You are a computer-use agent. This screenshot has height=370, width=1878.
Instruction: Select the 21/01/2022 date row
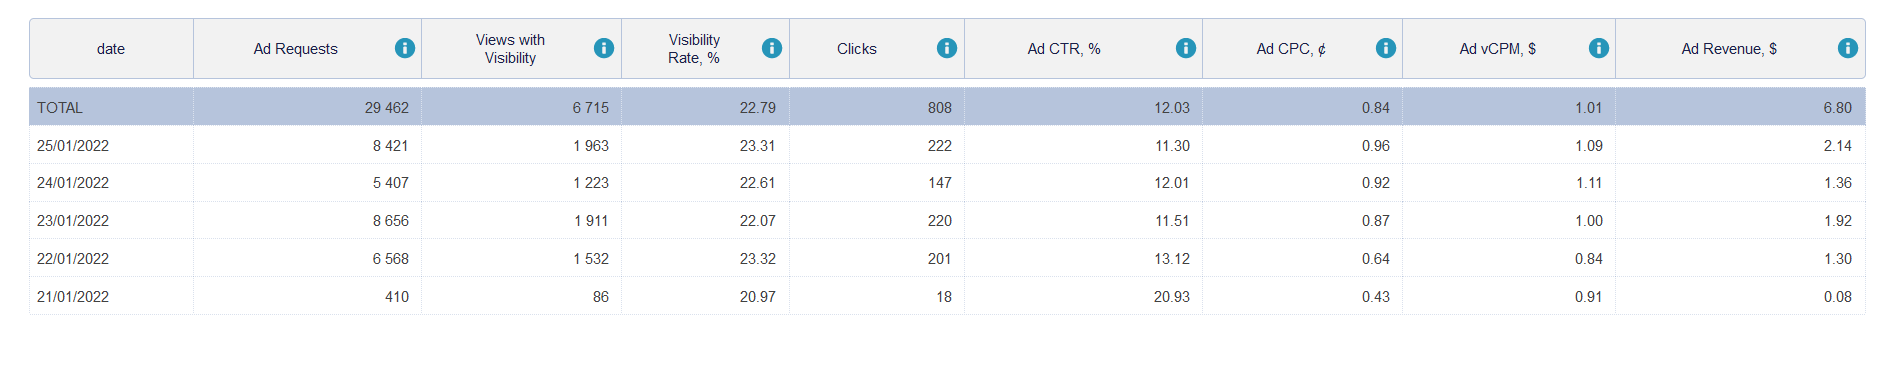tap(947, 297)
